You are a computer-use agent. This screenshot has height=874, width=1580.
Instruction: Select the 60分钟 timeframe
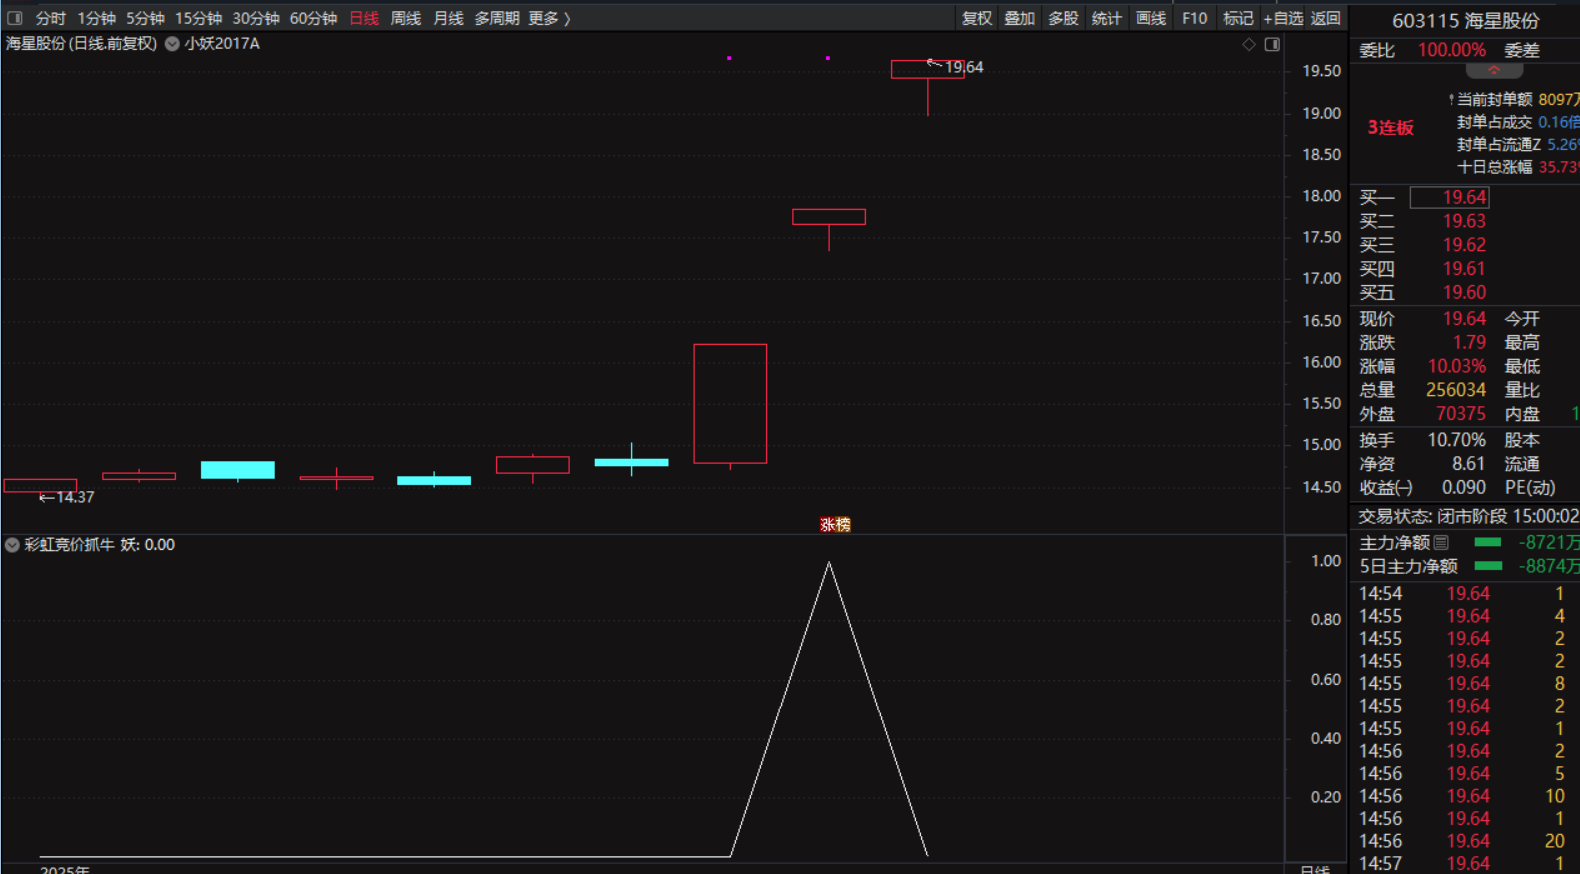coord(313,18)
